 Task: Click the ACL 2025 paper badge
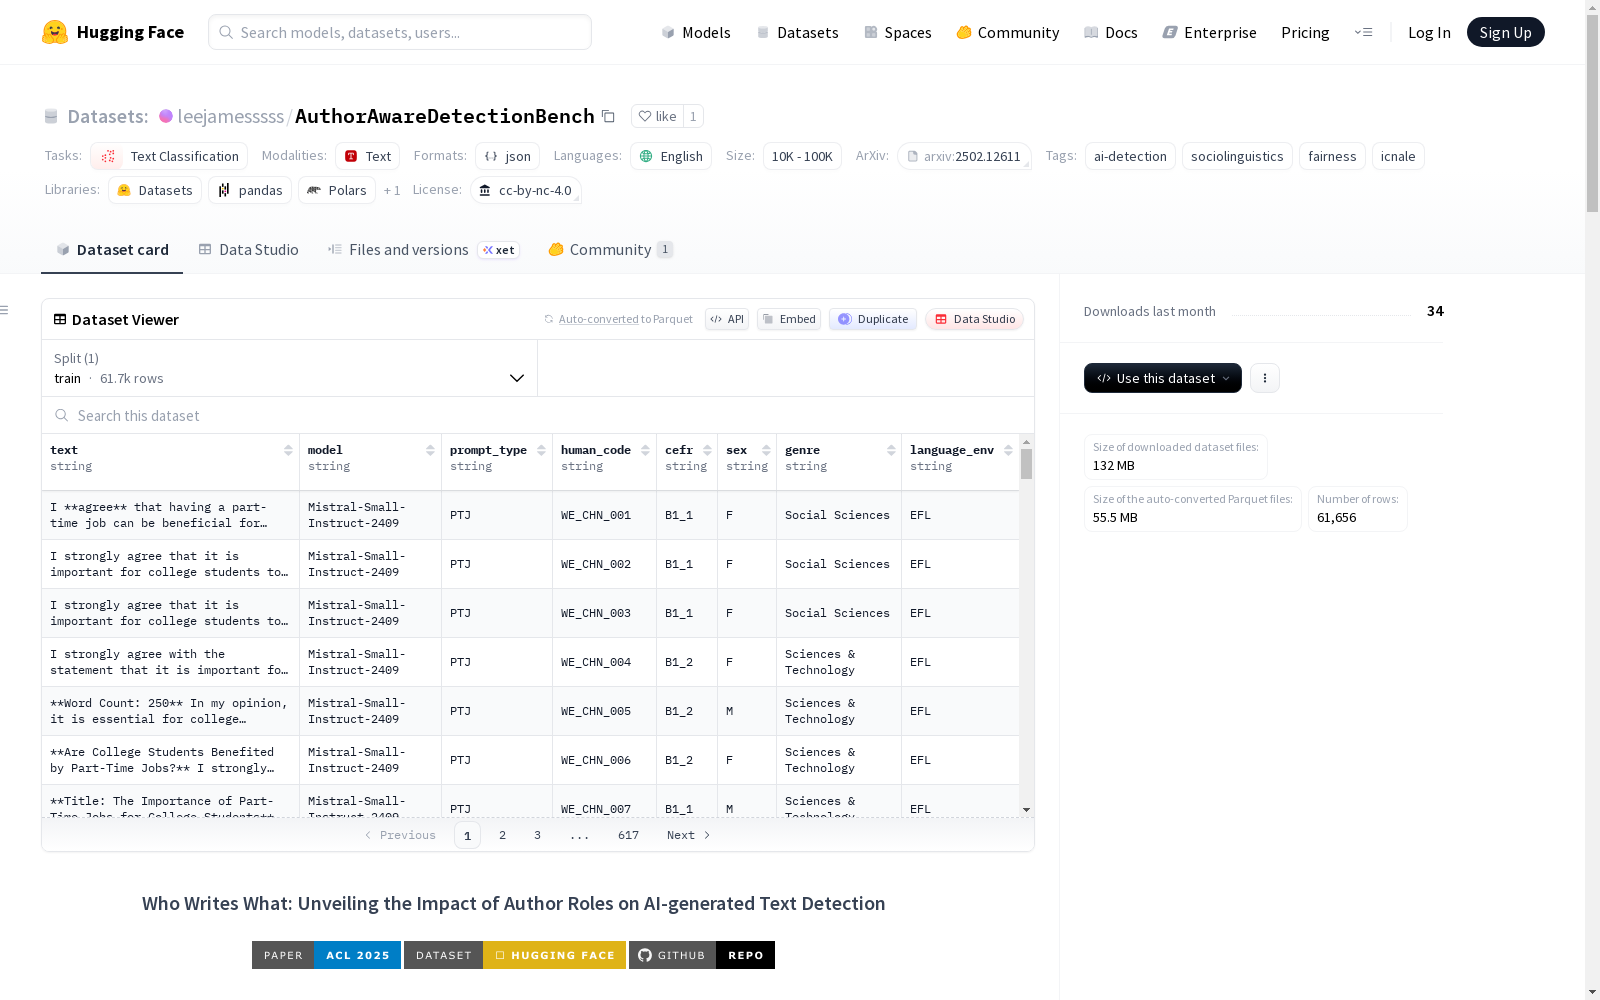[326, 955]
